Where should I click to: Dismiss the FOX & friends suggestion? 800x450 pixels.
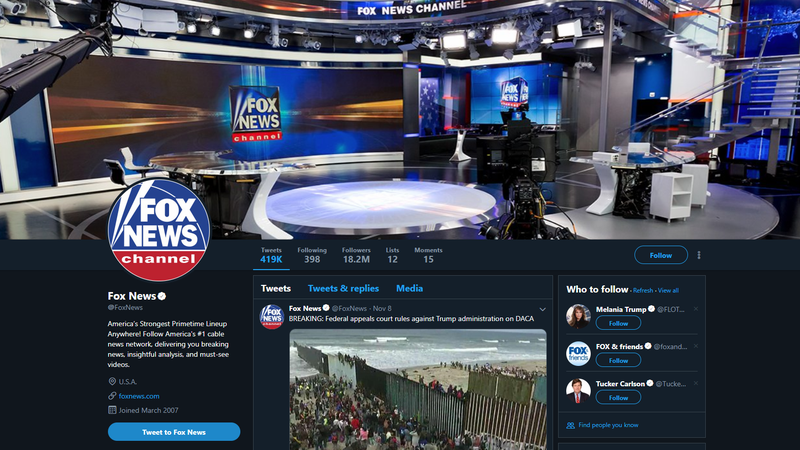695,346
